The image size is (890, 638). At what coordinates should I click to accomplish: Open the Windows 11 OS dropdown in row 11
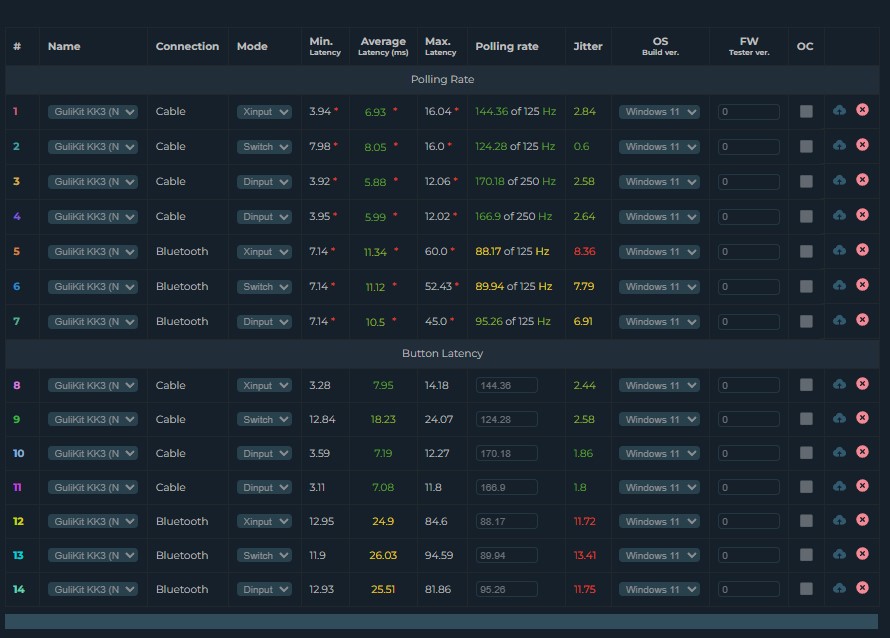[x=660, y=488]
